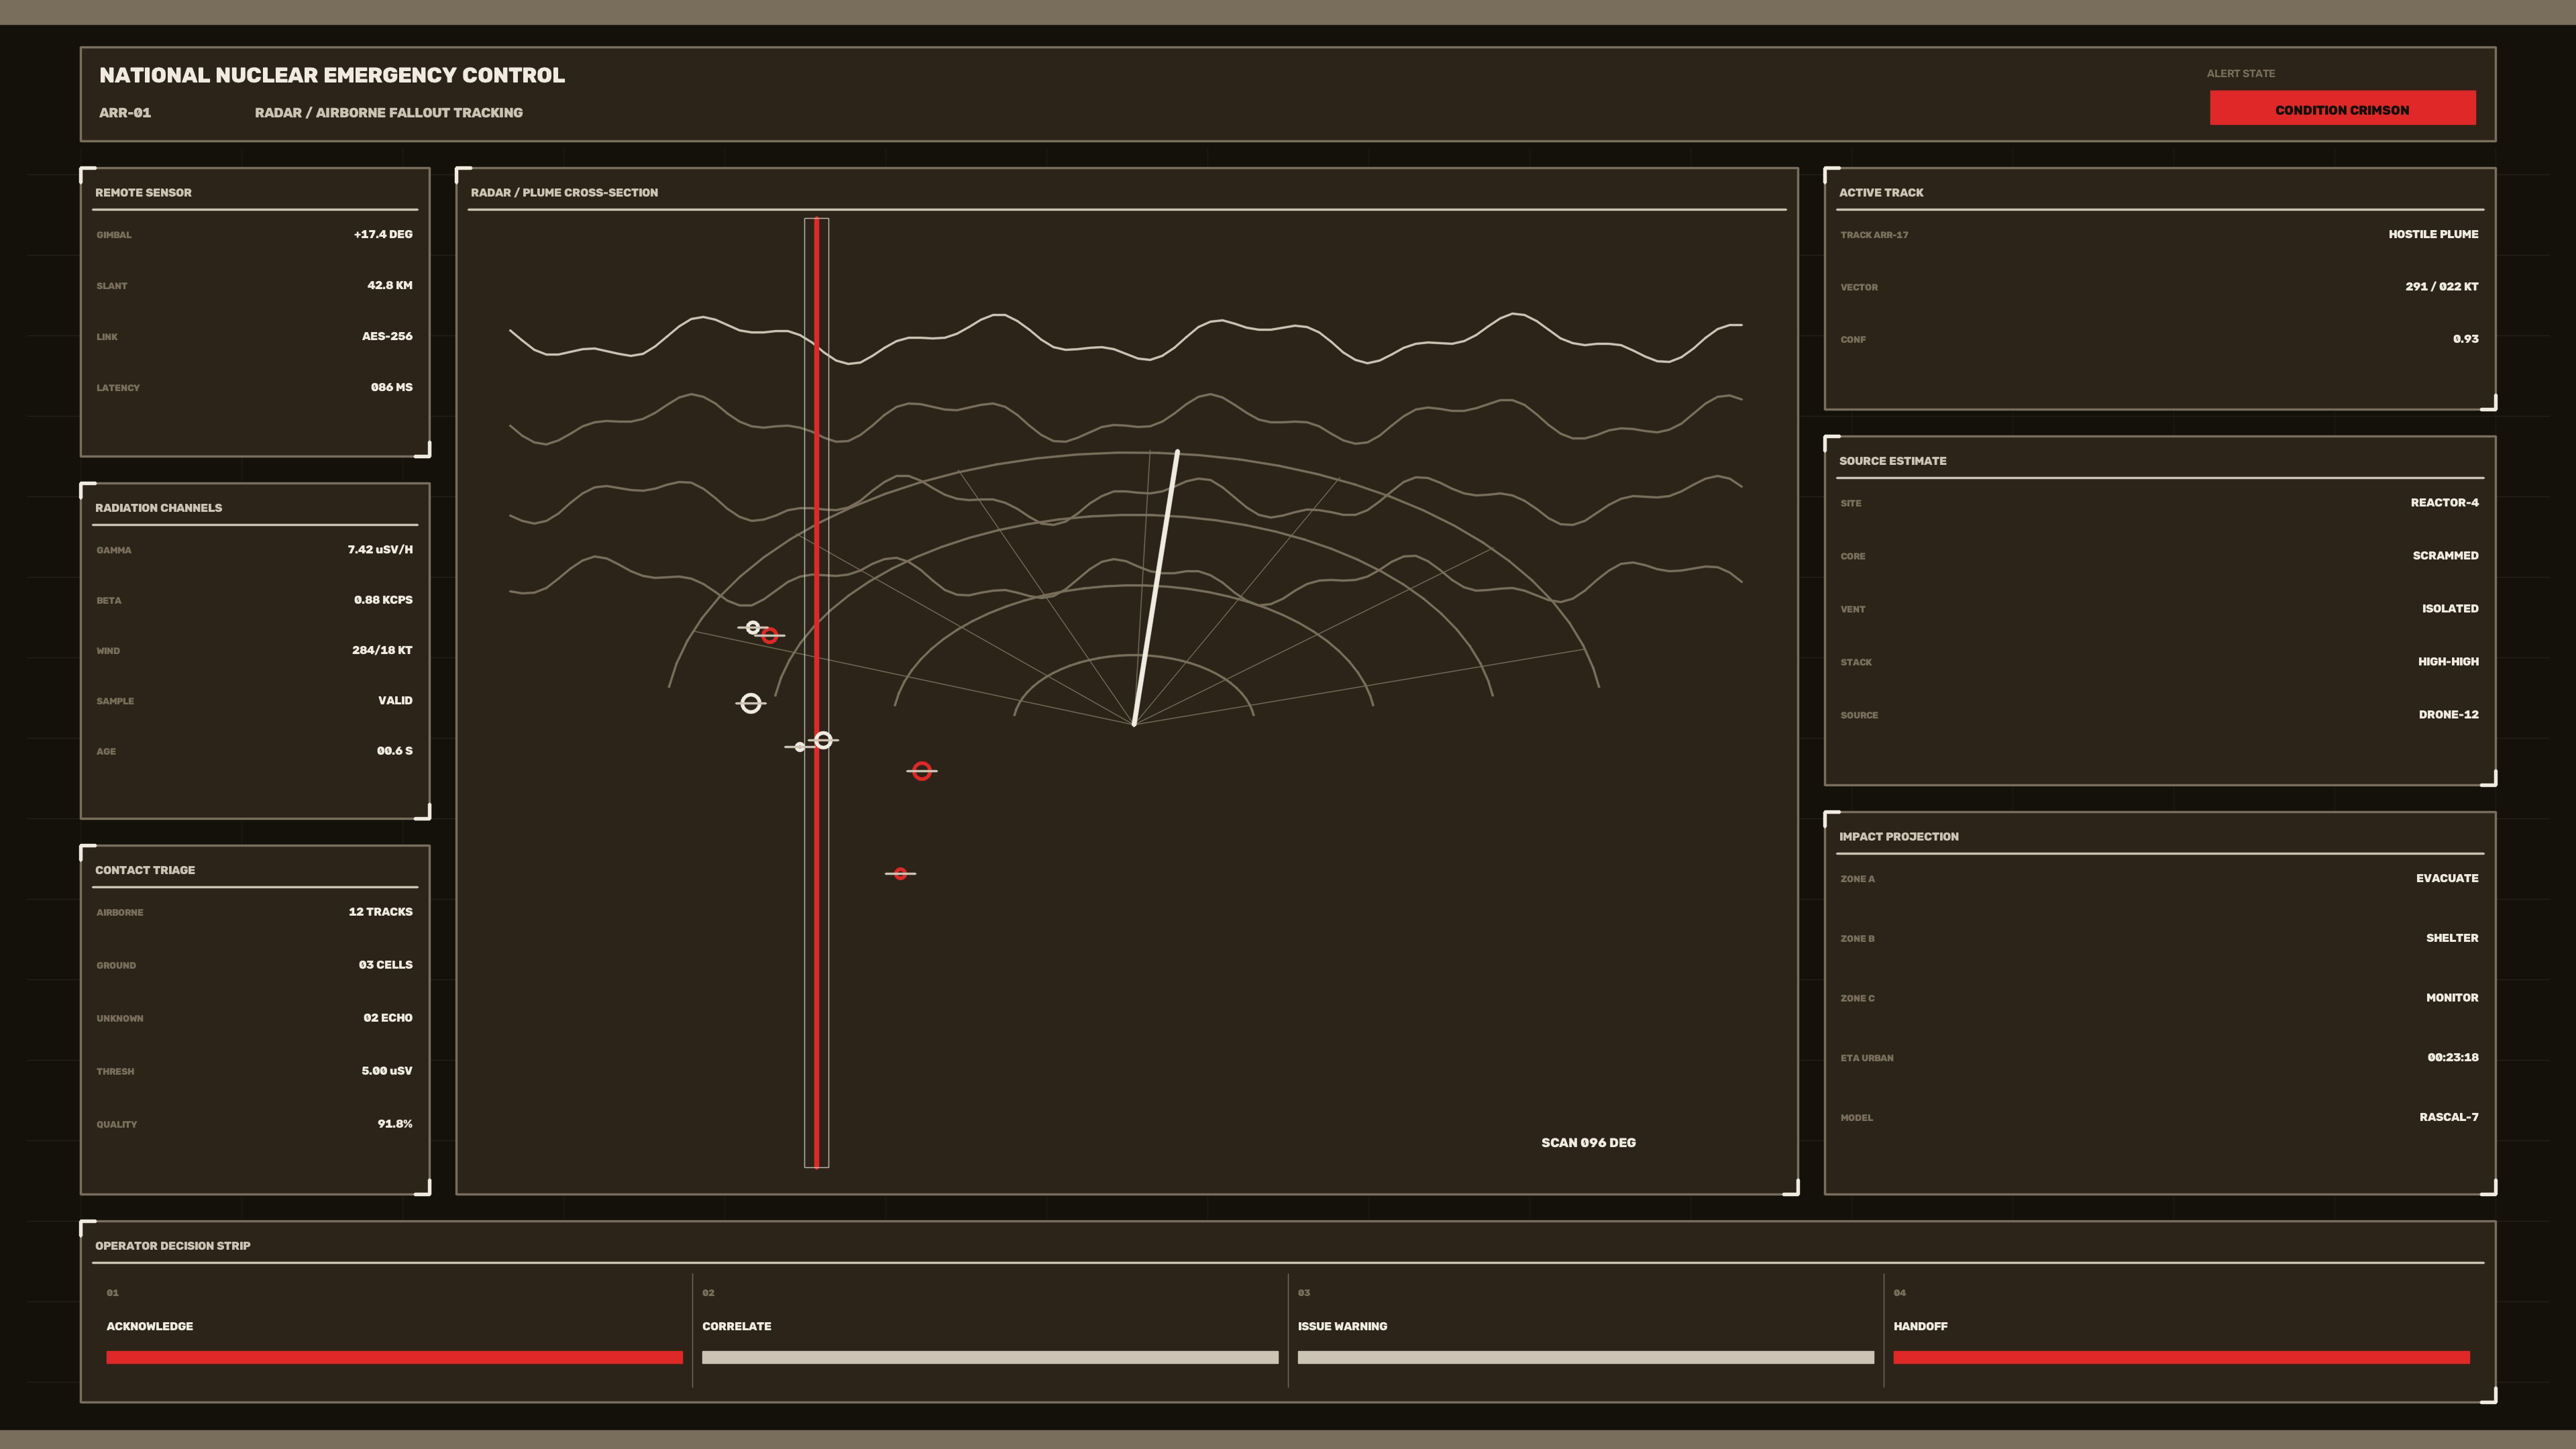Select white ring contact on the red scan line

823,741
